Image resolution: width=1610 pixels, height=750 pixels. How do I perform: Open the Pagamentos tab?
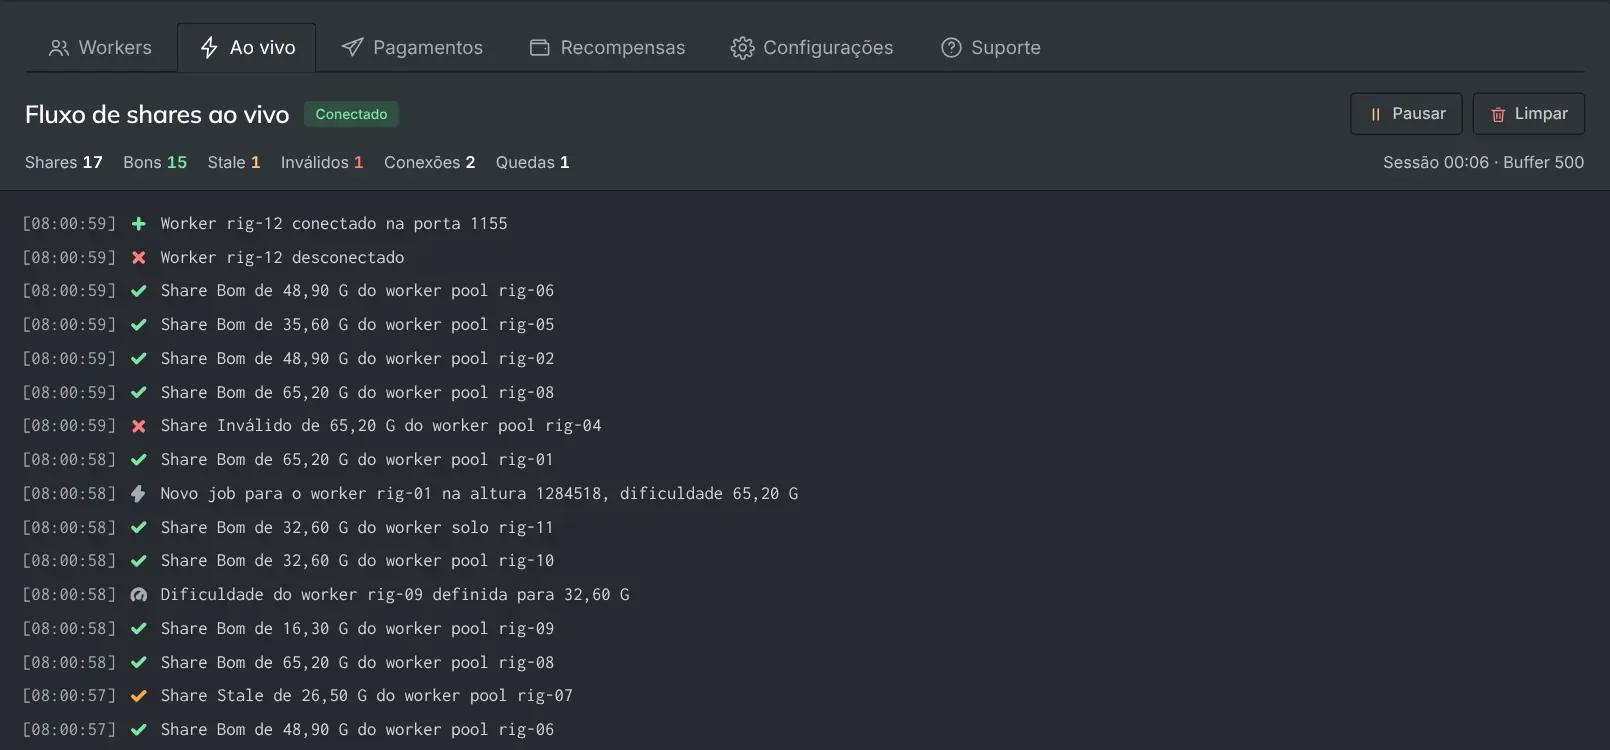(x=411, y=48)
